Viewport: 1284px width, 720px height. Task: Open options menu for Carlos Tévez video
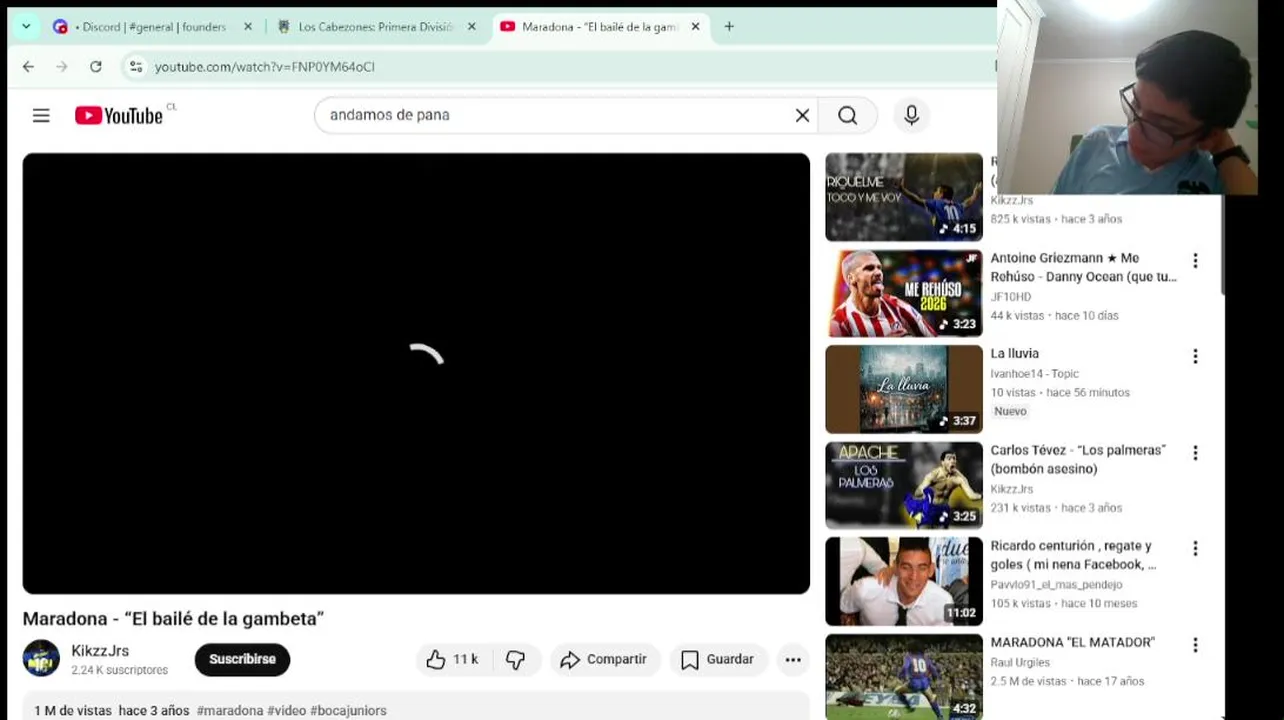tap(1195, 452)
